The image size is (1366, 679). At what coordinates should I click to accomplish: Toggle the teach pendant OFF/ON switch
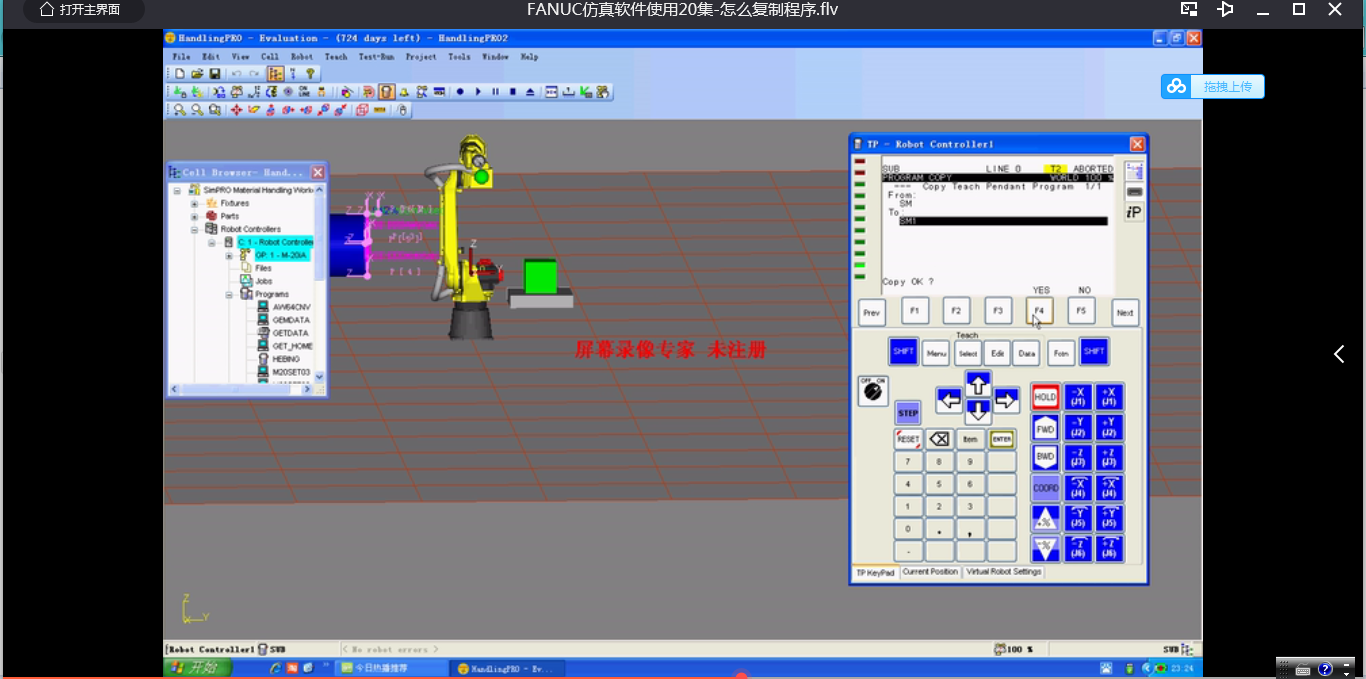(x=872, y=391)
